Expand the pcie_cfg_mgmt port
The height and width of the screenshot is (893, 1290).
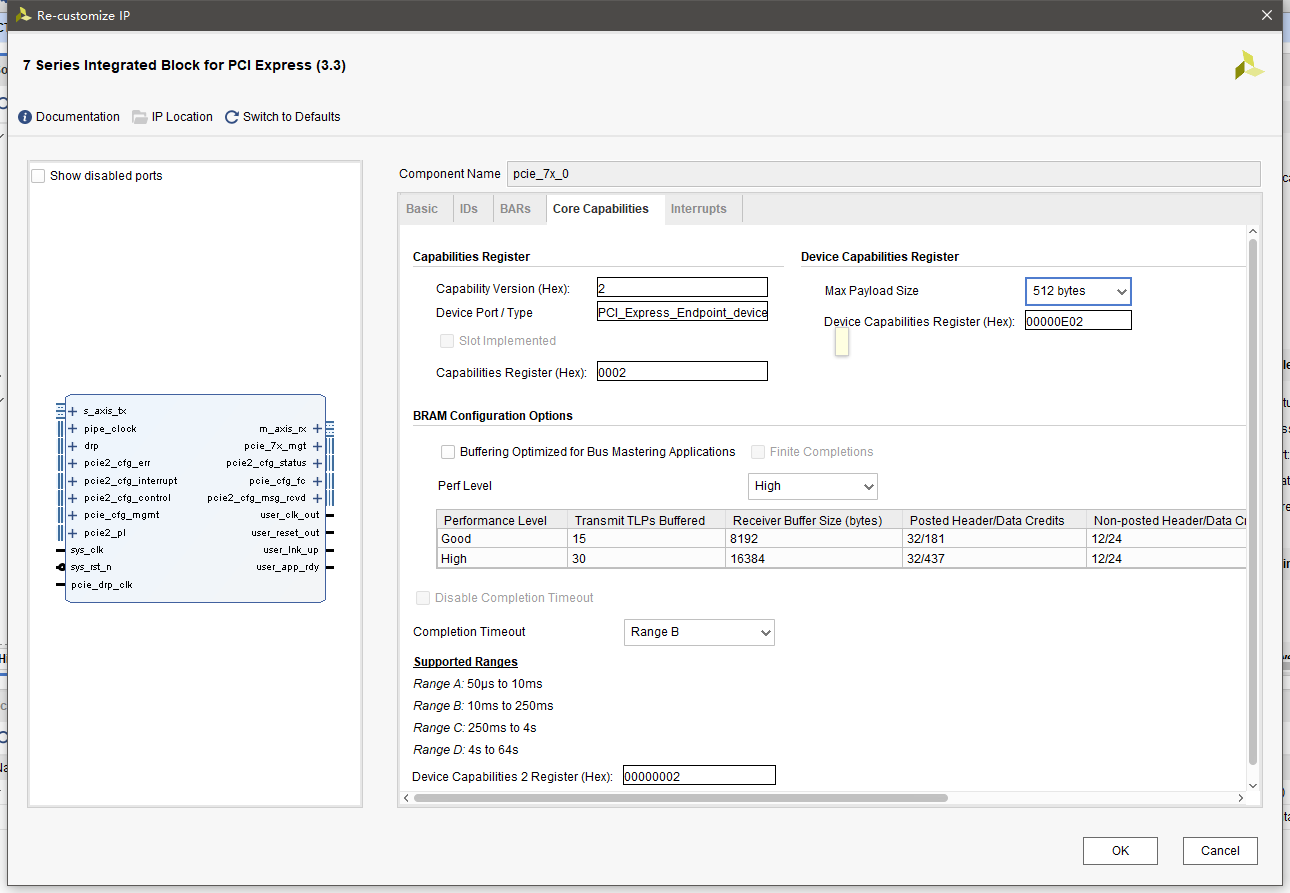(72, 515)
